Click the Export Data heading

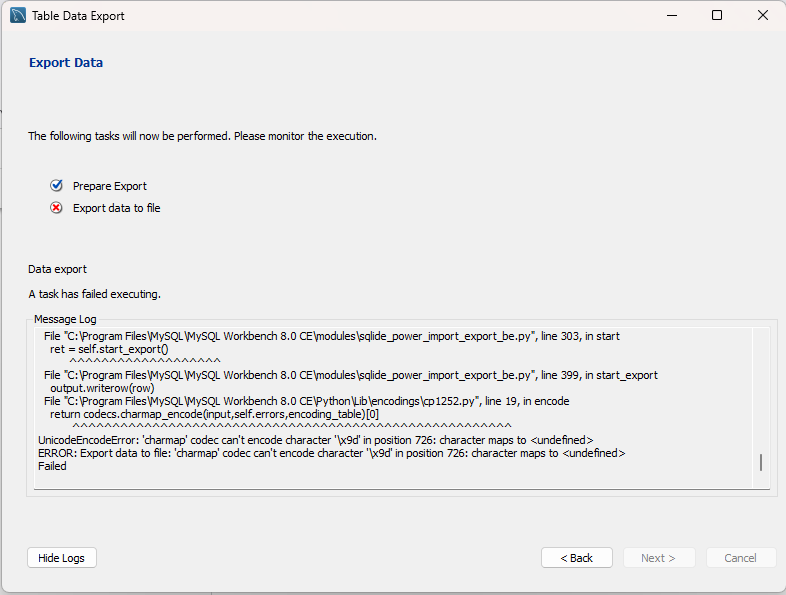pyautogui.click(x=66, y=63)
